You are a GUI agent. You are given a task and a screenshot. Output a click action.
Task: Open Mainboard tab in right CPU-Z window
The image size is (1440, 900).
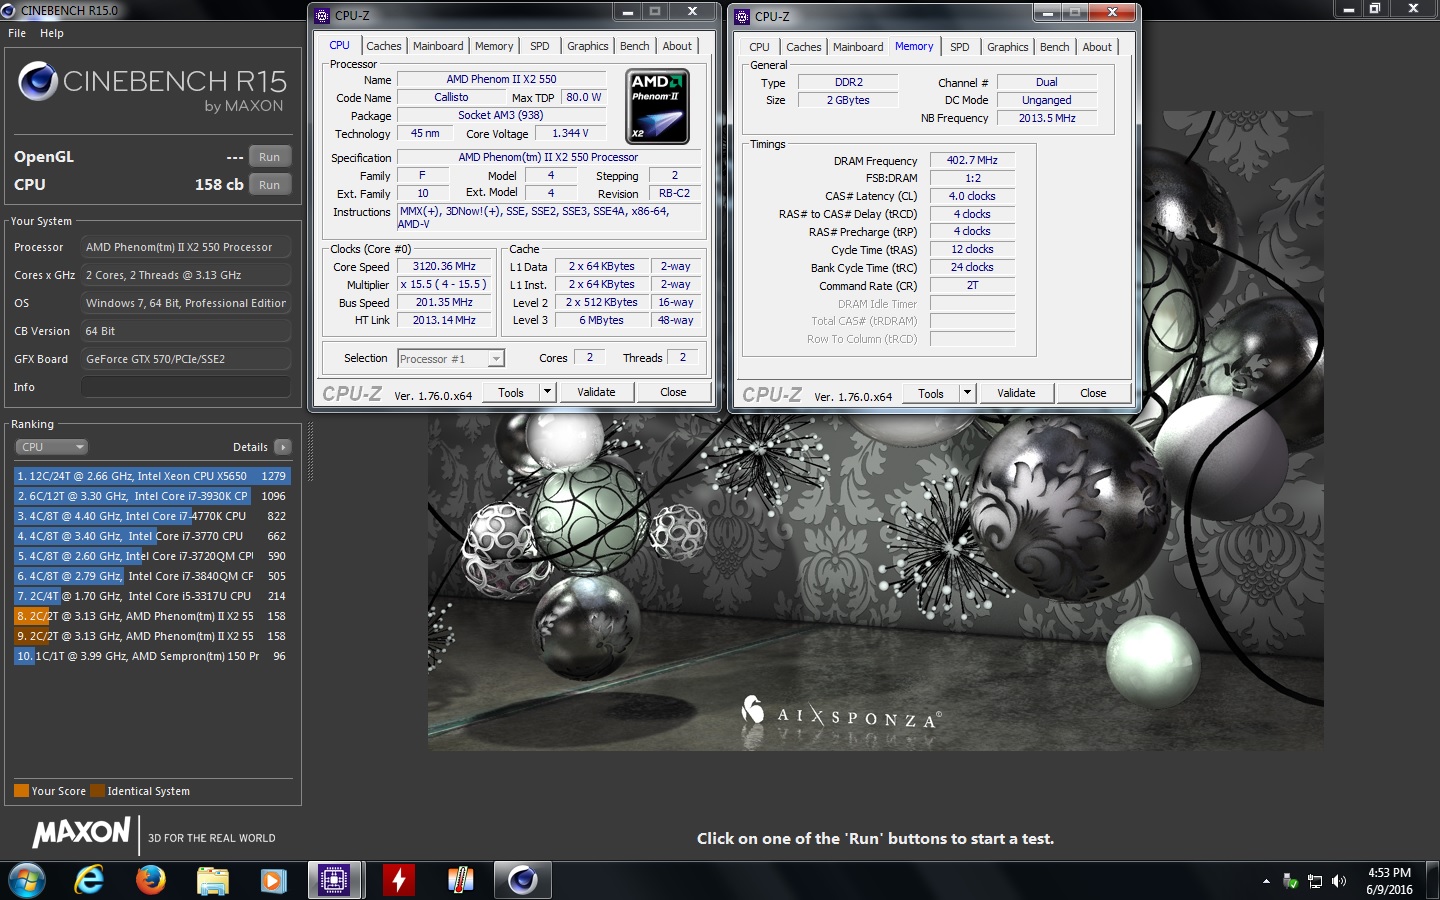[858, 47]
